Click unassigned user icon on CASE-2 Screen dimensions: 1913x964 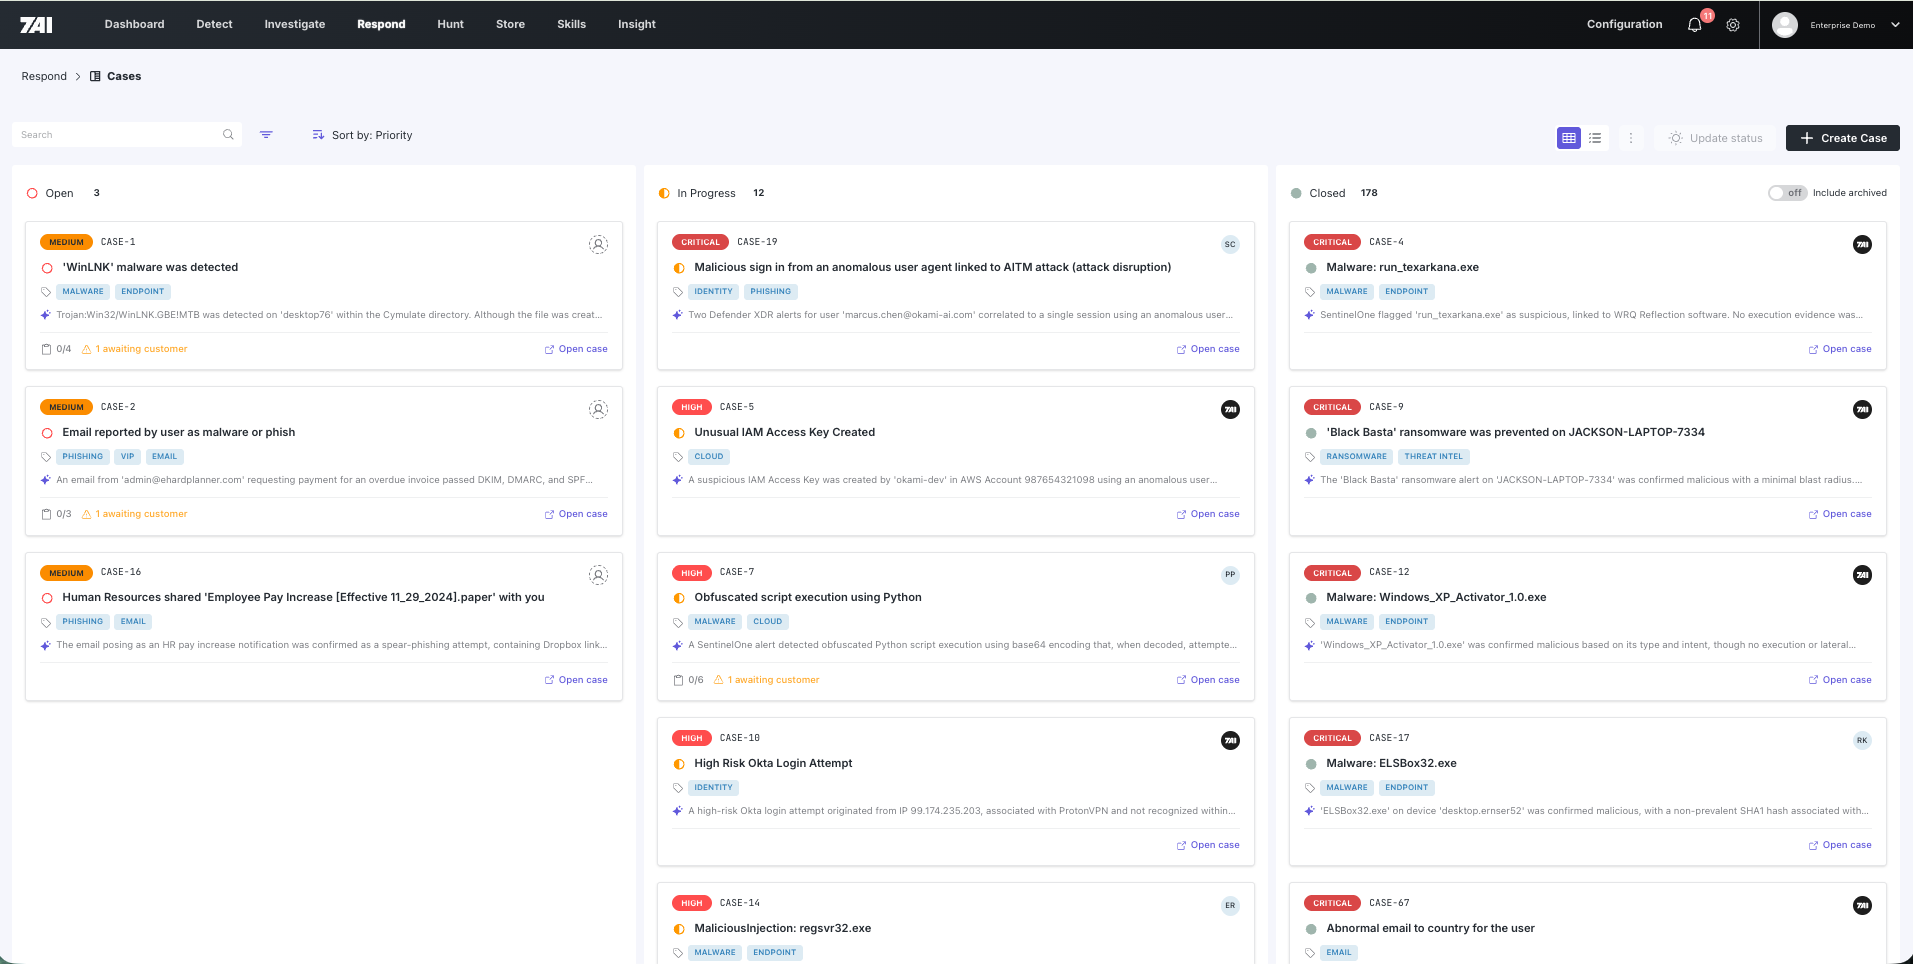coord(598,409)
